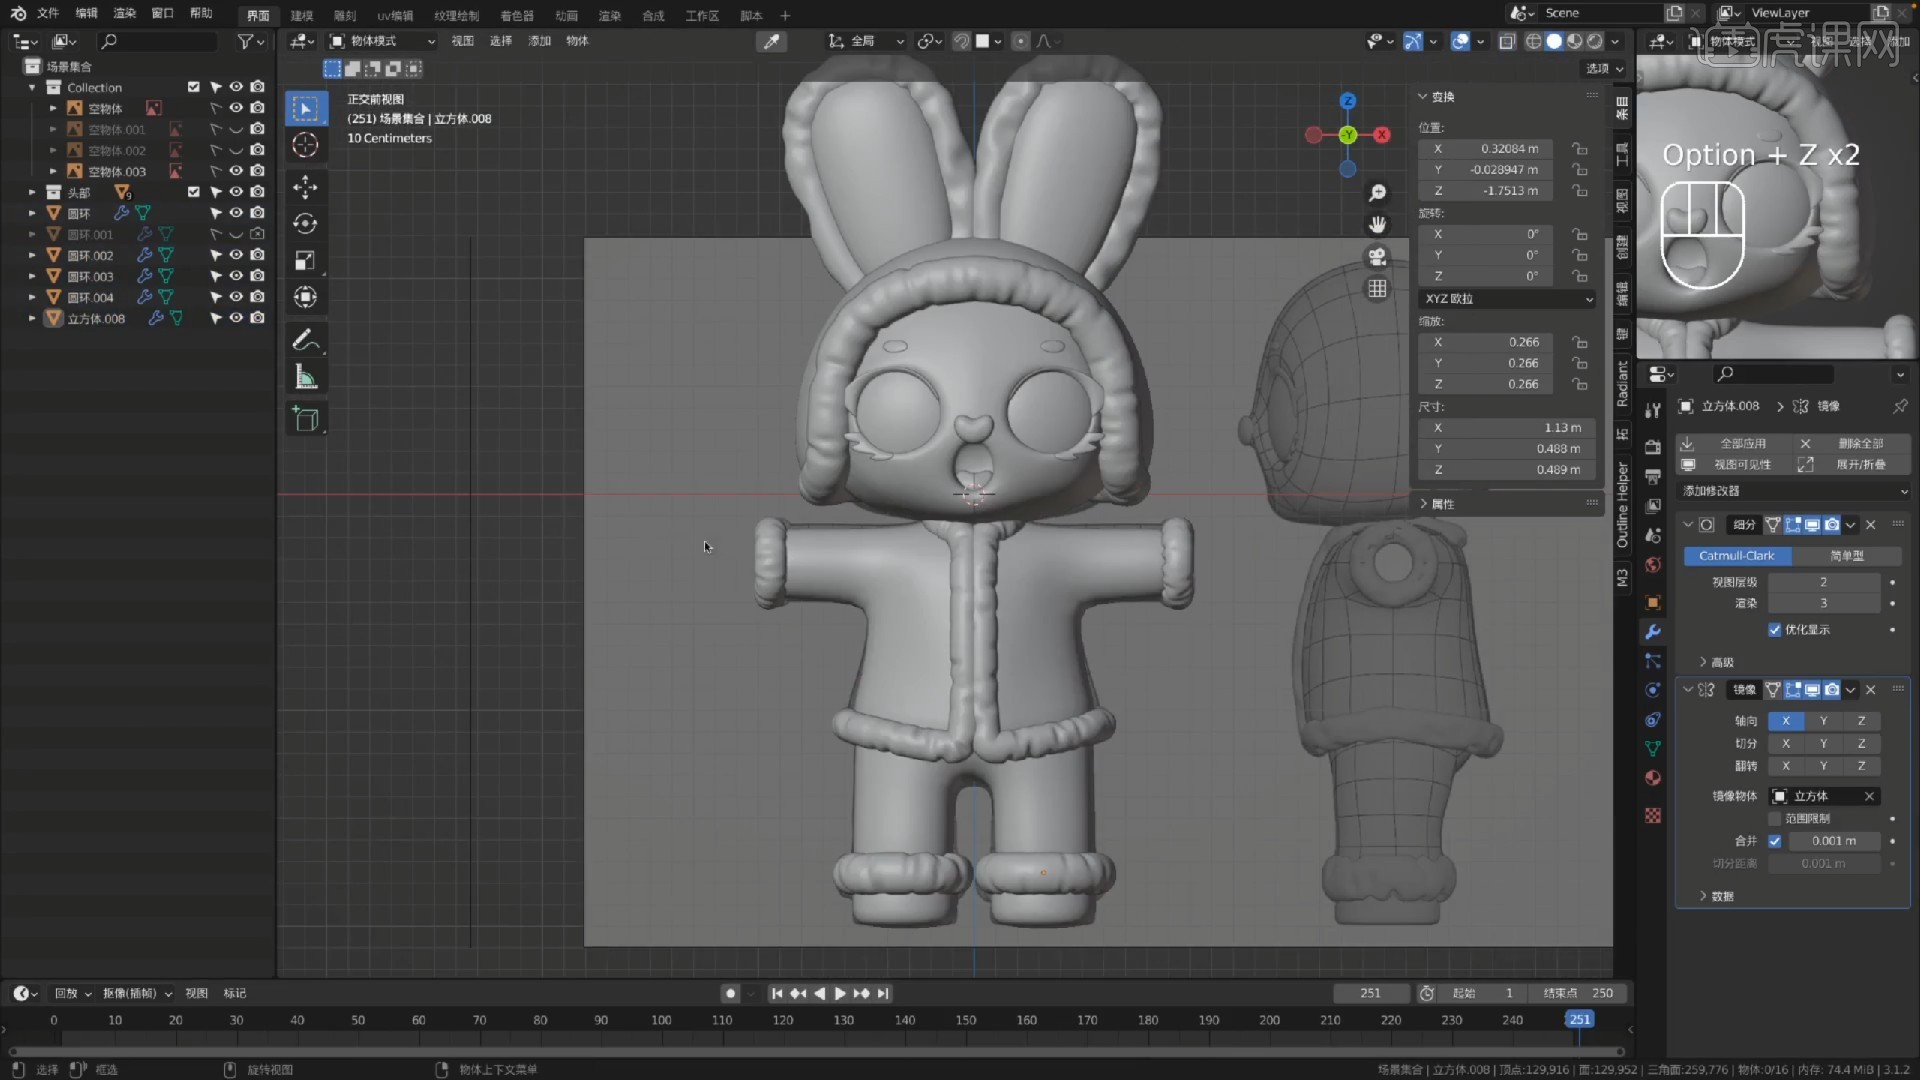
Task: Select the Select Box tool in toolbar
Action: [x=306, y=108]
